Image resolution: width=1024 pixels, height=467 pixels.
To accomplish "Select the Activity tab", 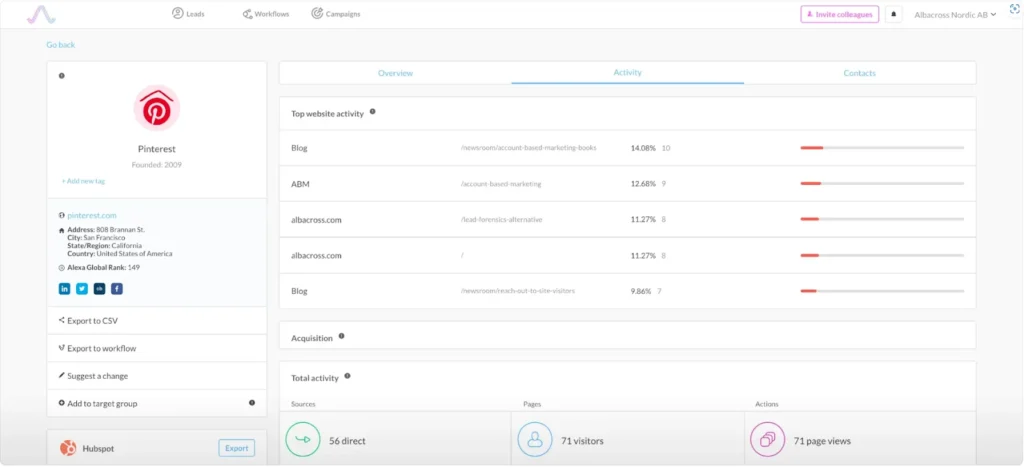I will coord(628,72).
